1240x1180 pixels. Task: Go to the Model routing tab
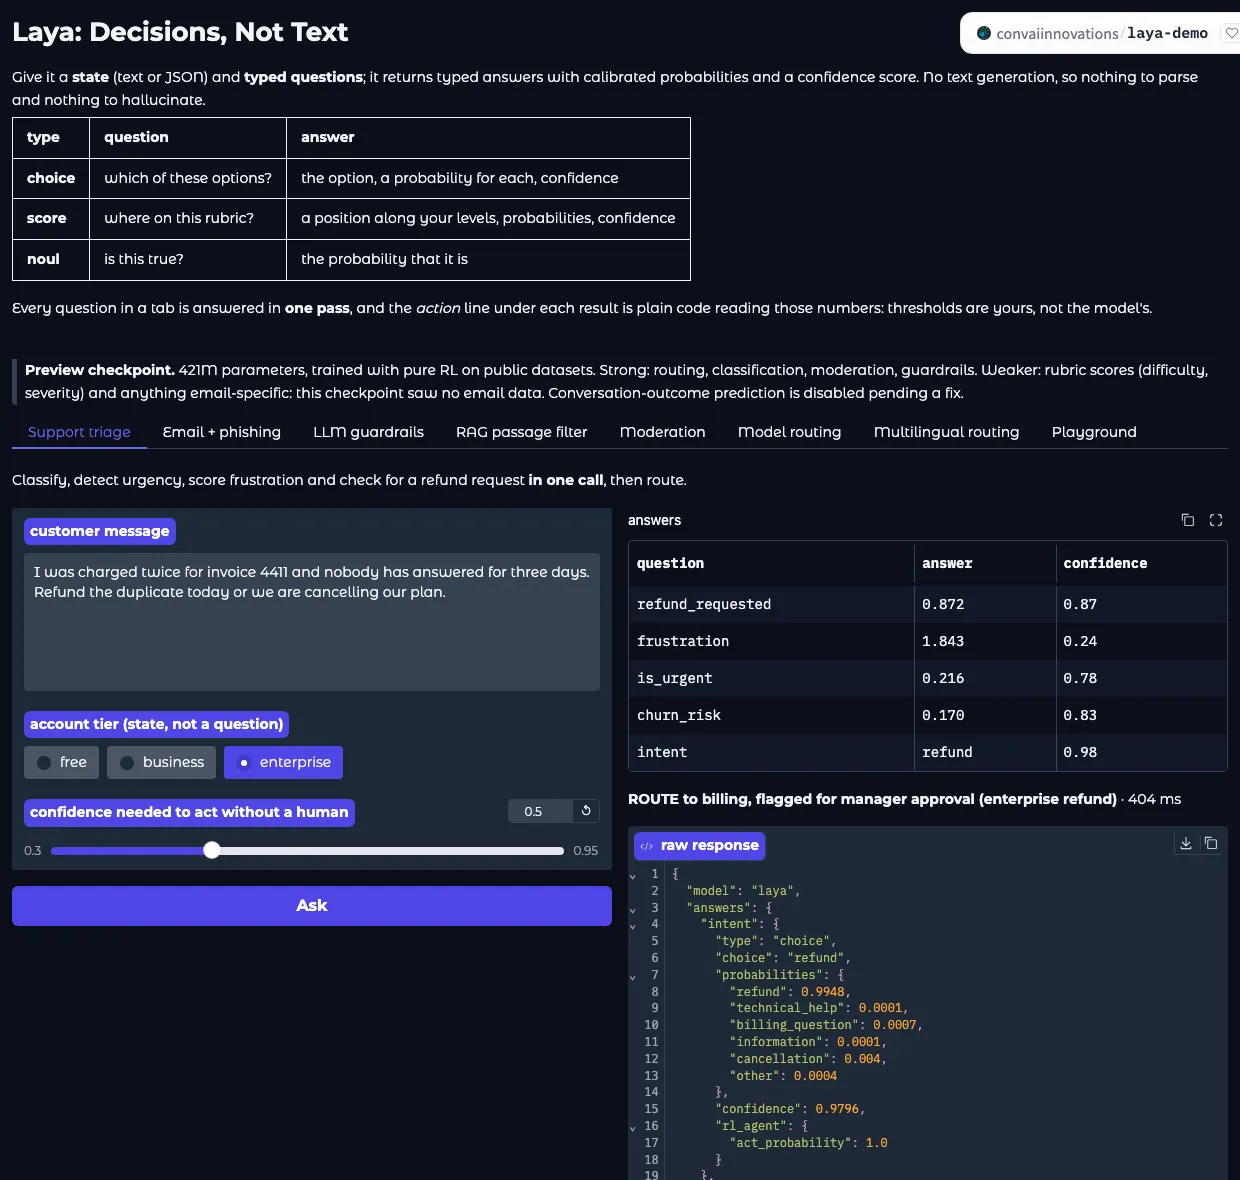coord(790,432)
